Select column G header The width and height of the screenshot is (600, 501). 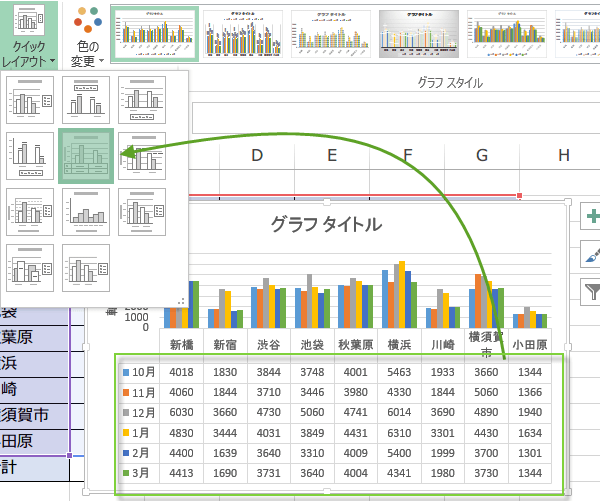tap(482, 155)
